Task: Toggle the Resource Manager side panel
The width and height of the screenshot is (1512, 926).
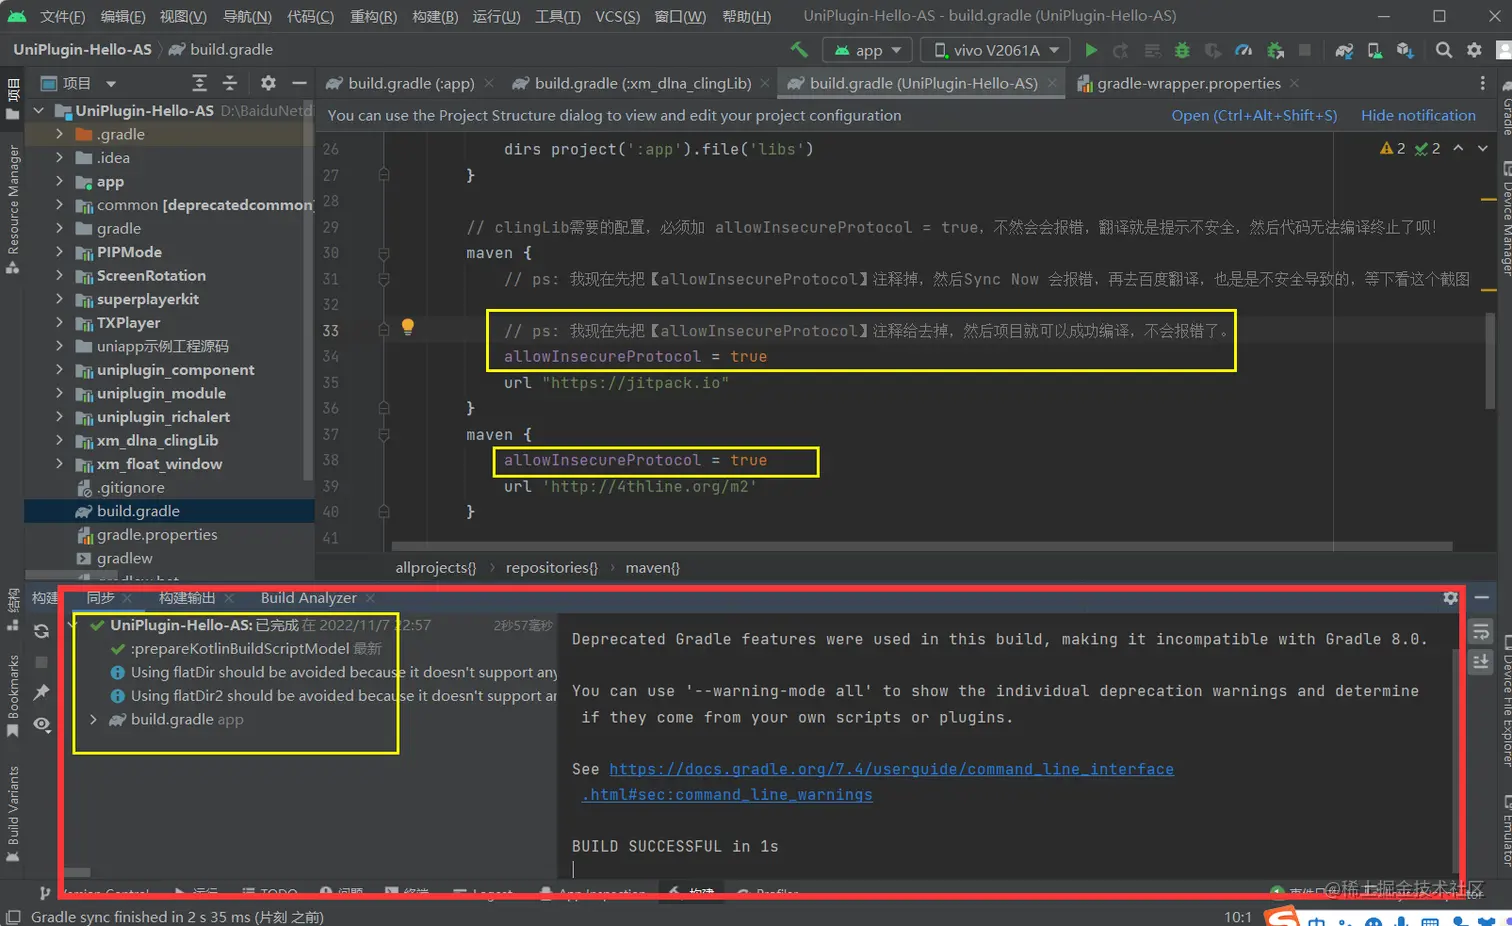Action: coord(13,209)
